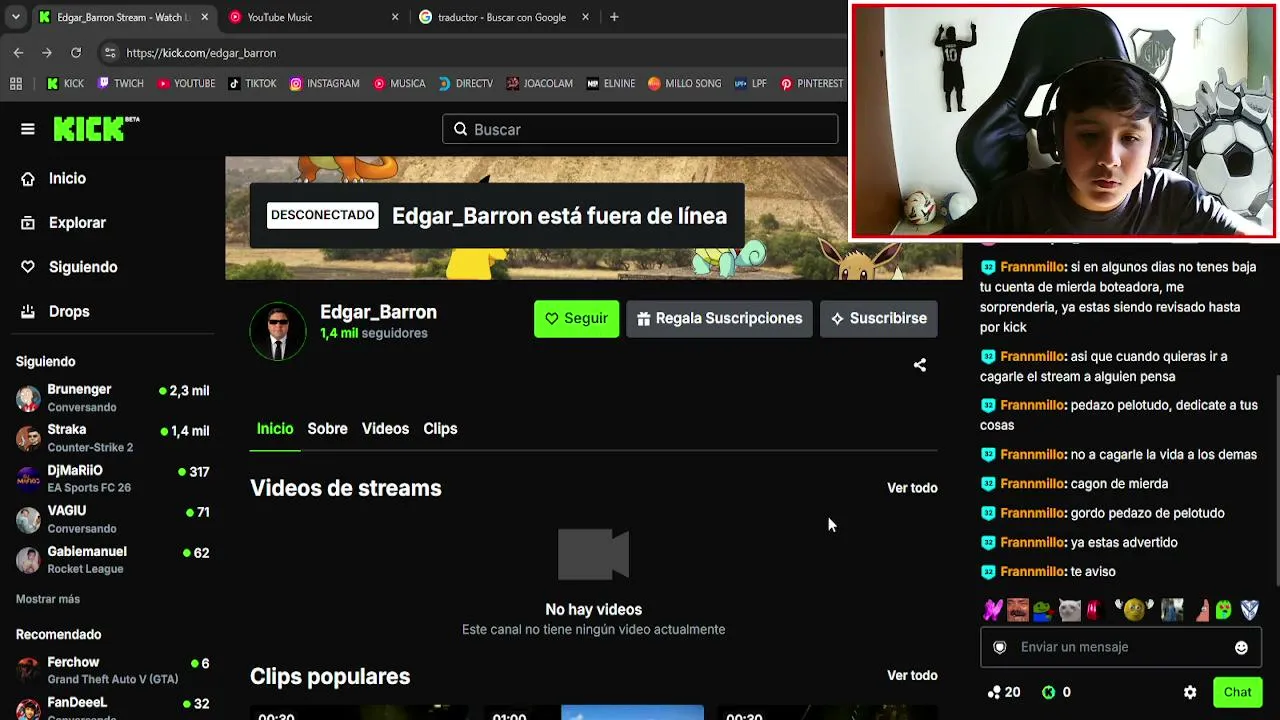Image resolution: width=1280 pixels, height=720 pixels.
Task: Select the Inicio channel tab
Action: (x=275, y=428)
